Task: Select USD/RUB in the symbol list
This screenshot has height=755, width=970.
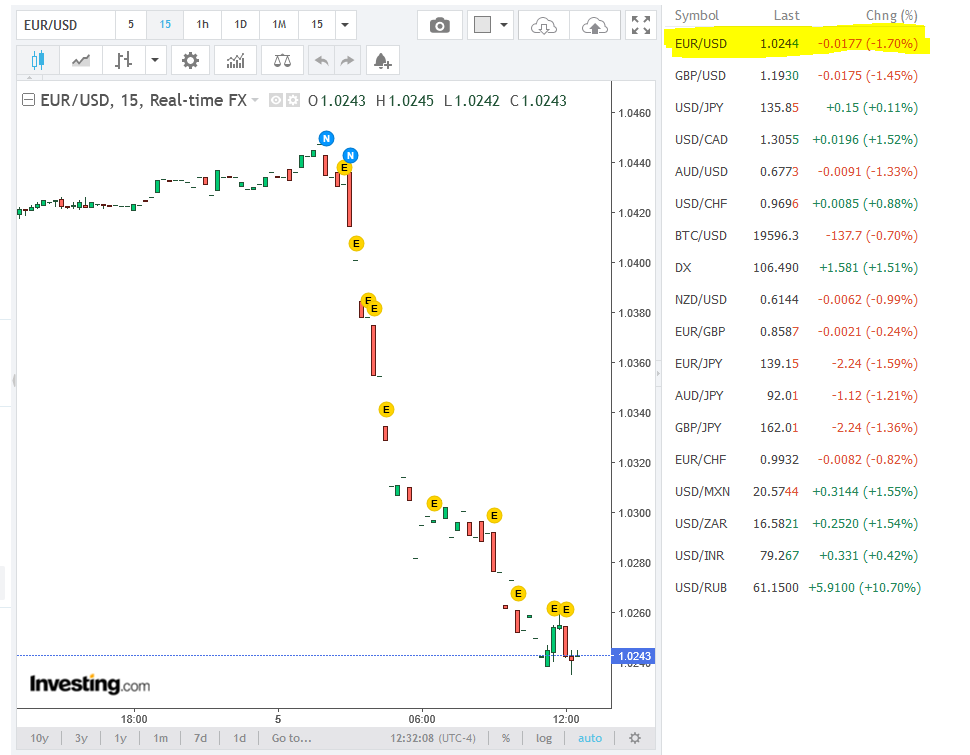Action: point(796,587)
